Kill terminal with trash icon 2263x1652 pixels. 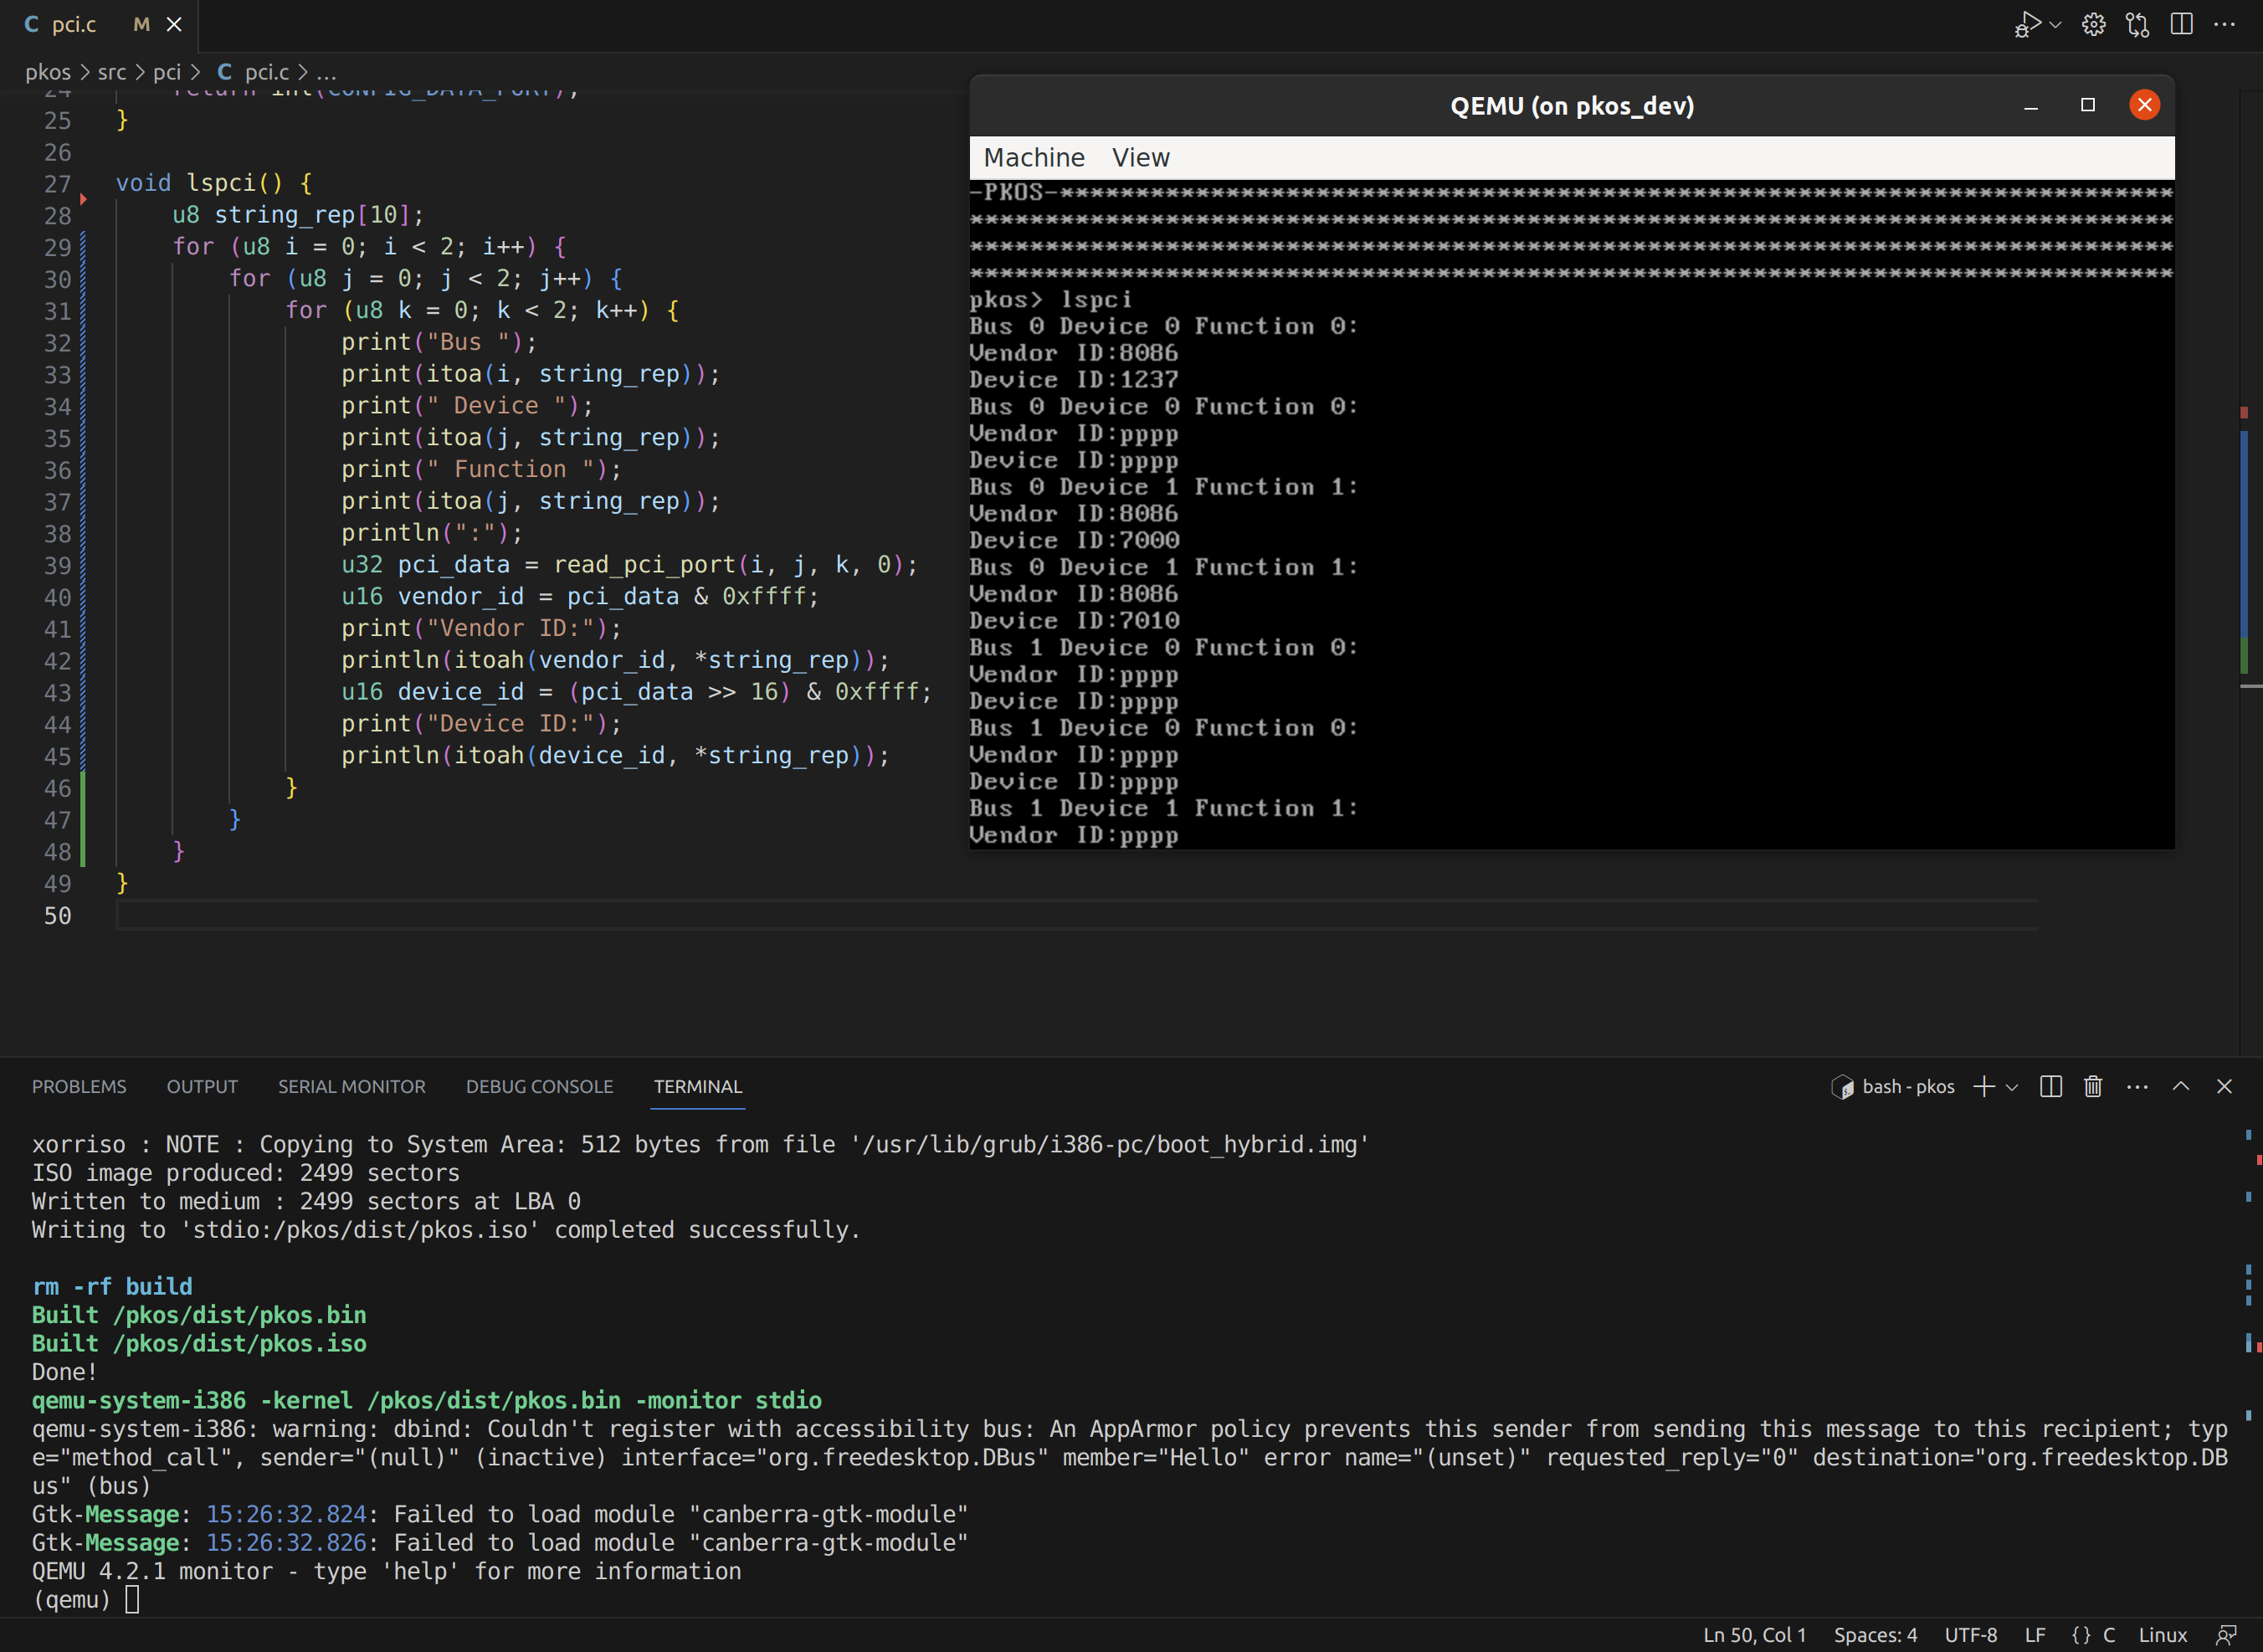[x=2093, y=1086]
